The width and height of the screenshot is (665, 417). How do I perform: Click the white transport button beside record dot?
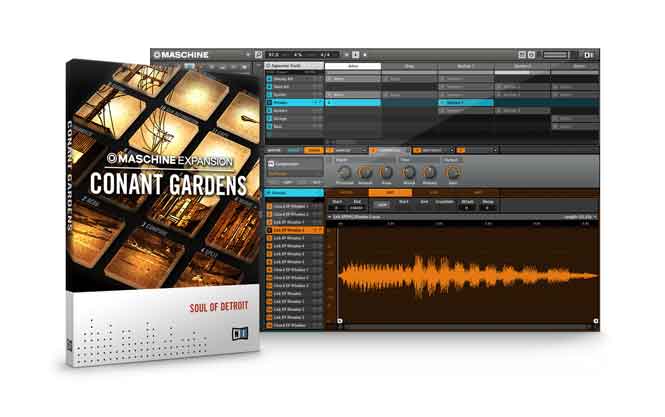tap(355, 55)
